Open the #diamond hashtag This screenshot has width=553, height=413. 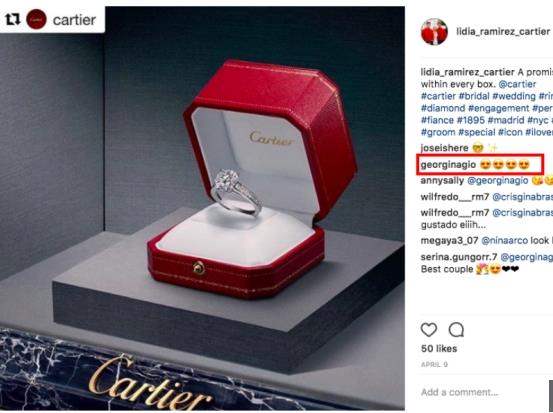(x=443, y=108)
